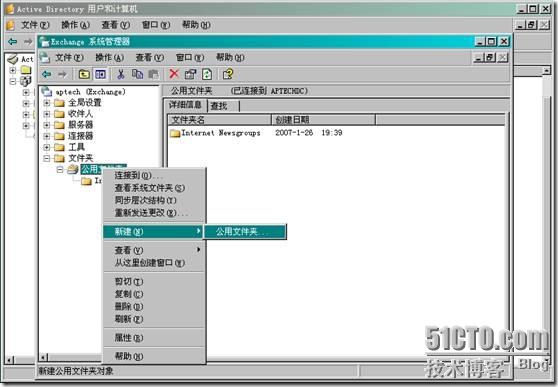Choose 剪切 in context menu
The image size is (558, 387).
[x=154, y=281]
